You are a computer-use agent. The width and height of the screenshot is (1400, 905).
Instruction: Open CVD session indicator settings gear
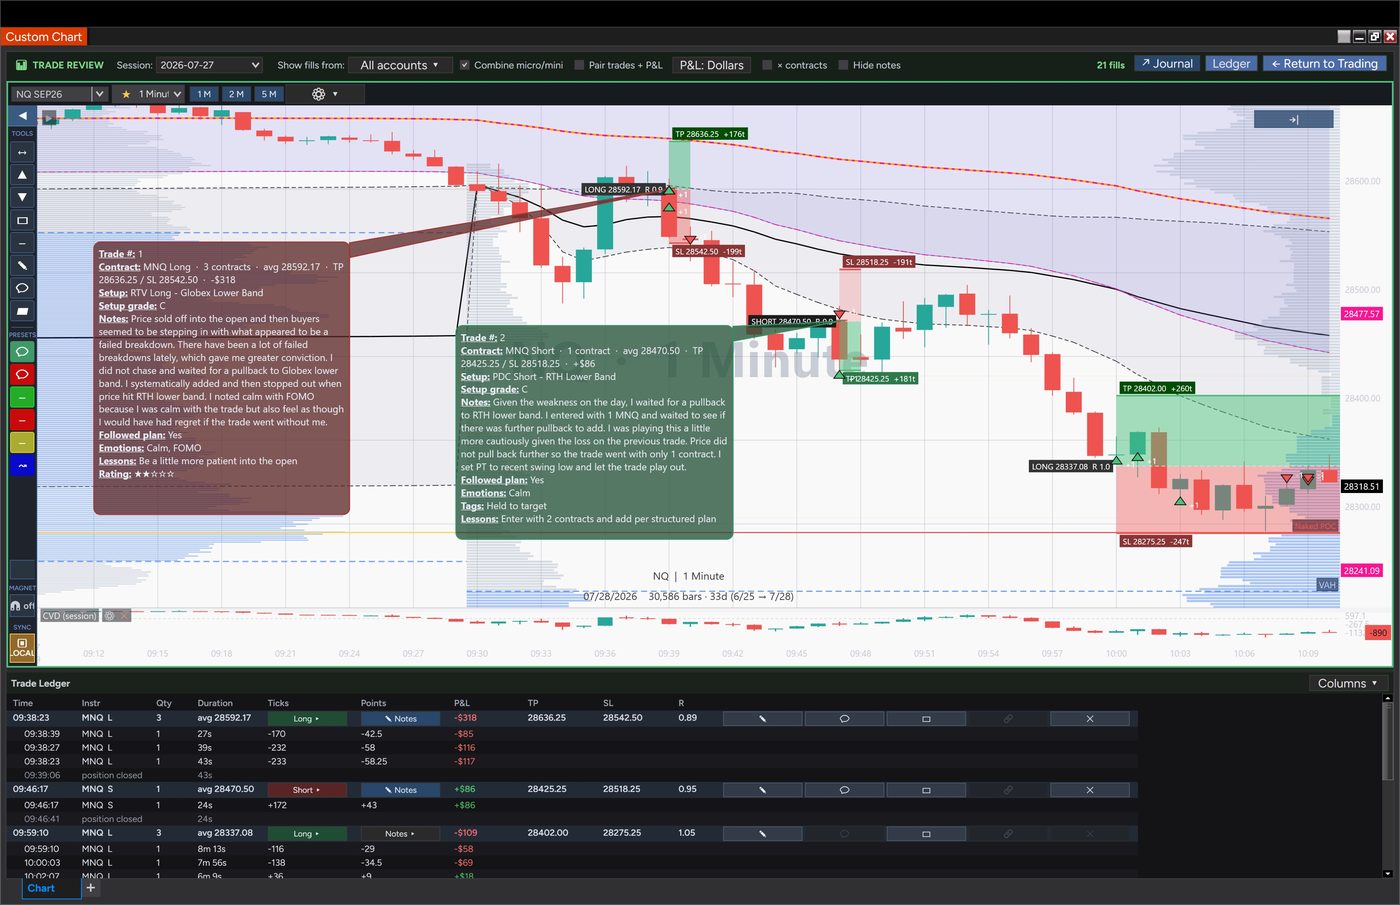(110, 616)
